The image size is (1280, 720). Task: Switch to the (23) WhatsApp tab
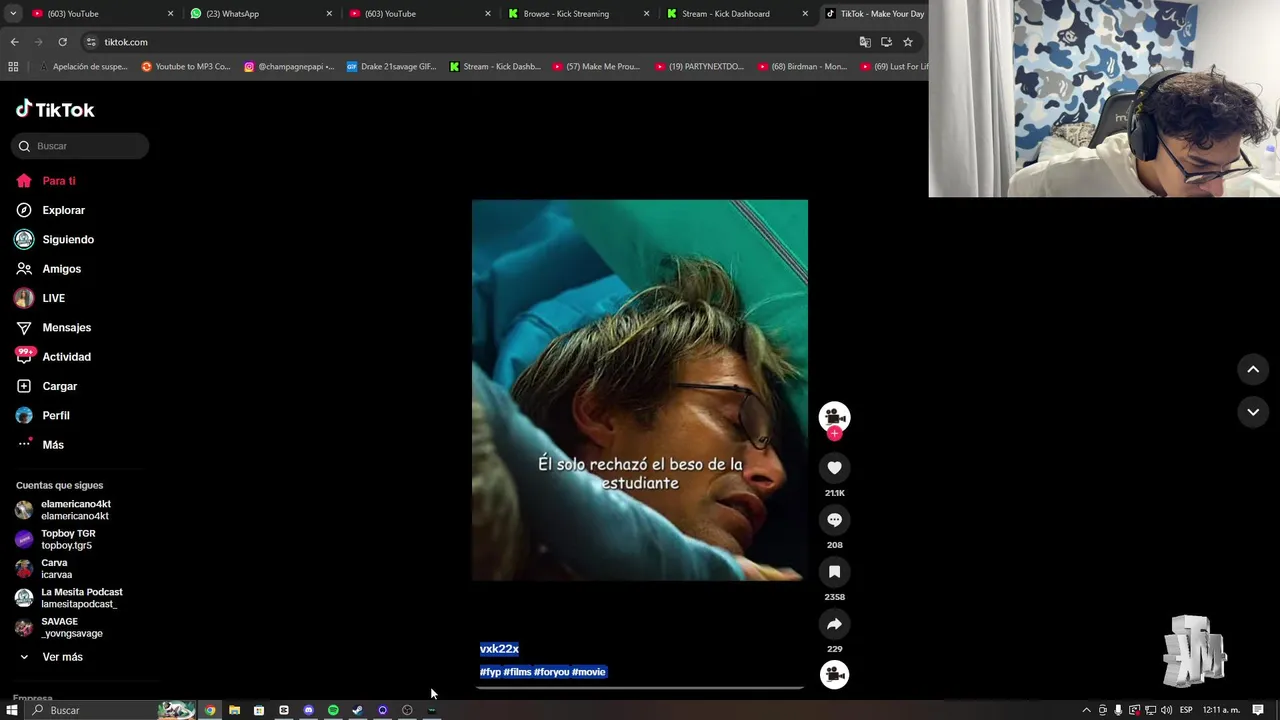pos(258,14)
